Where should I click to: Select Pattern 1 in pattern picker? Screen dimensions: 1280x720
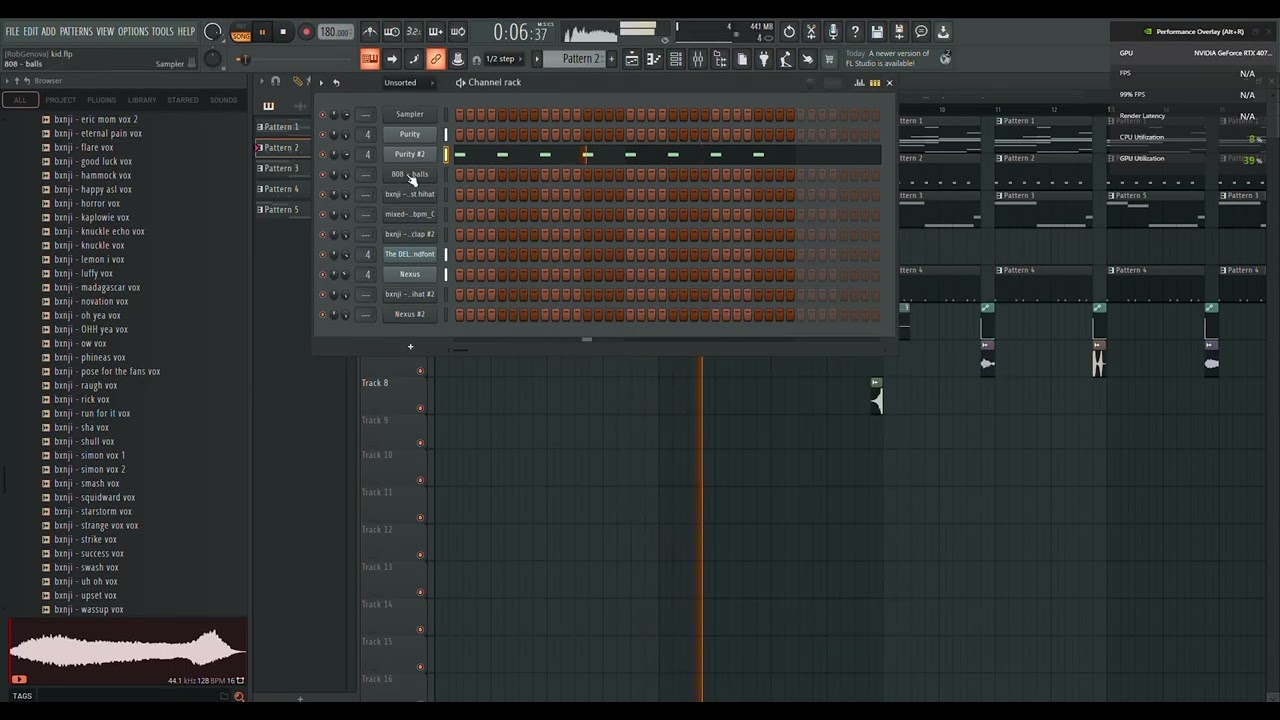click(x=280, y=127)
